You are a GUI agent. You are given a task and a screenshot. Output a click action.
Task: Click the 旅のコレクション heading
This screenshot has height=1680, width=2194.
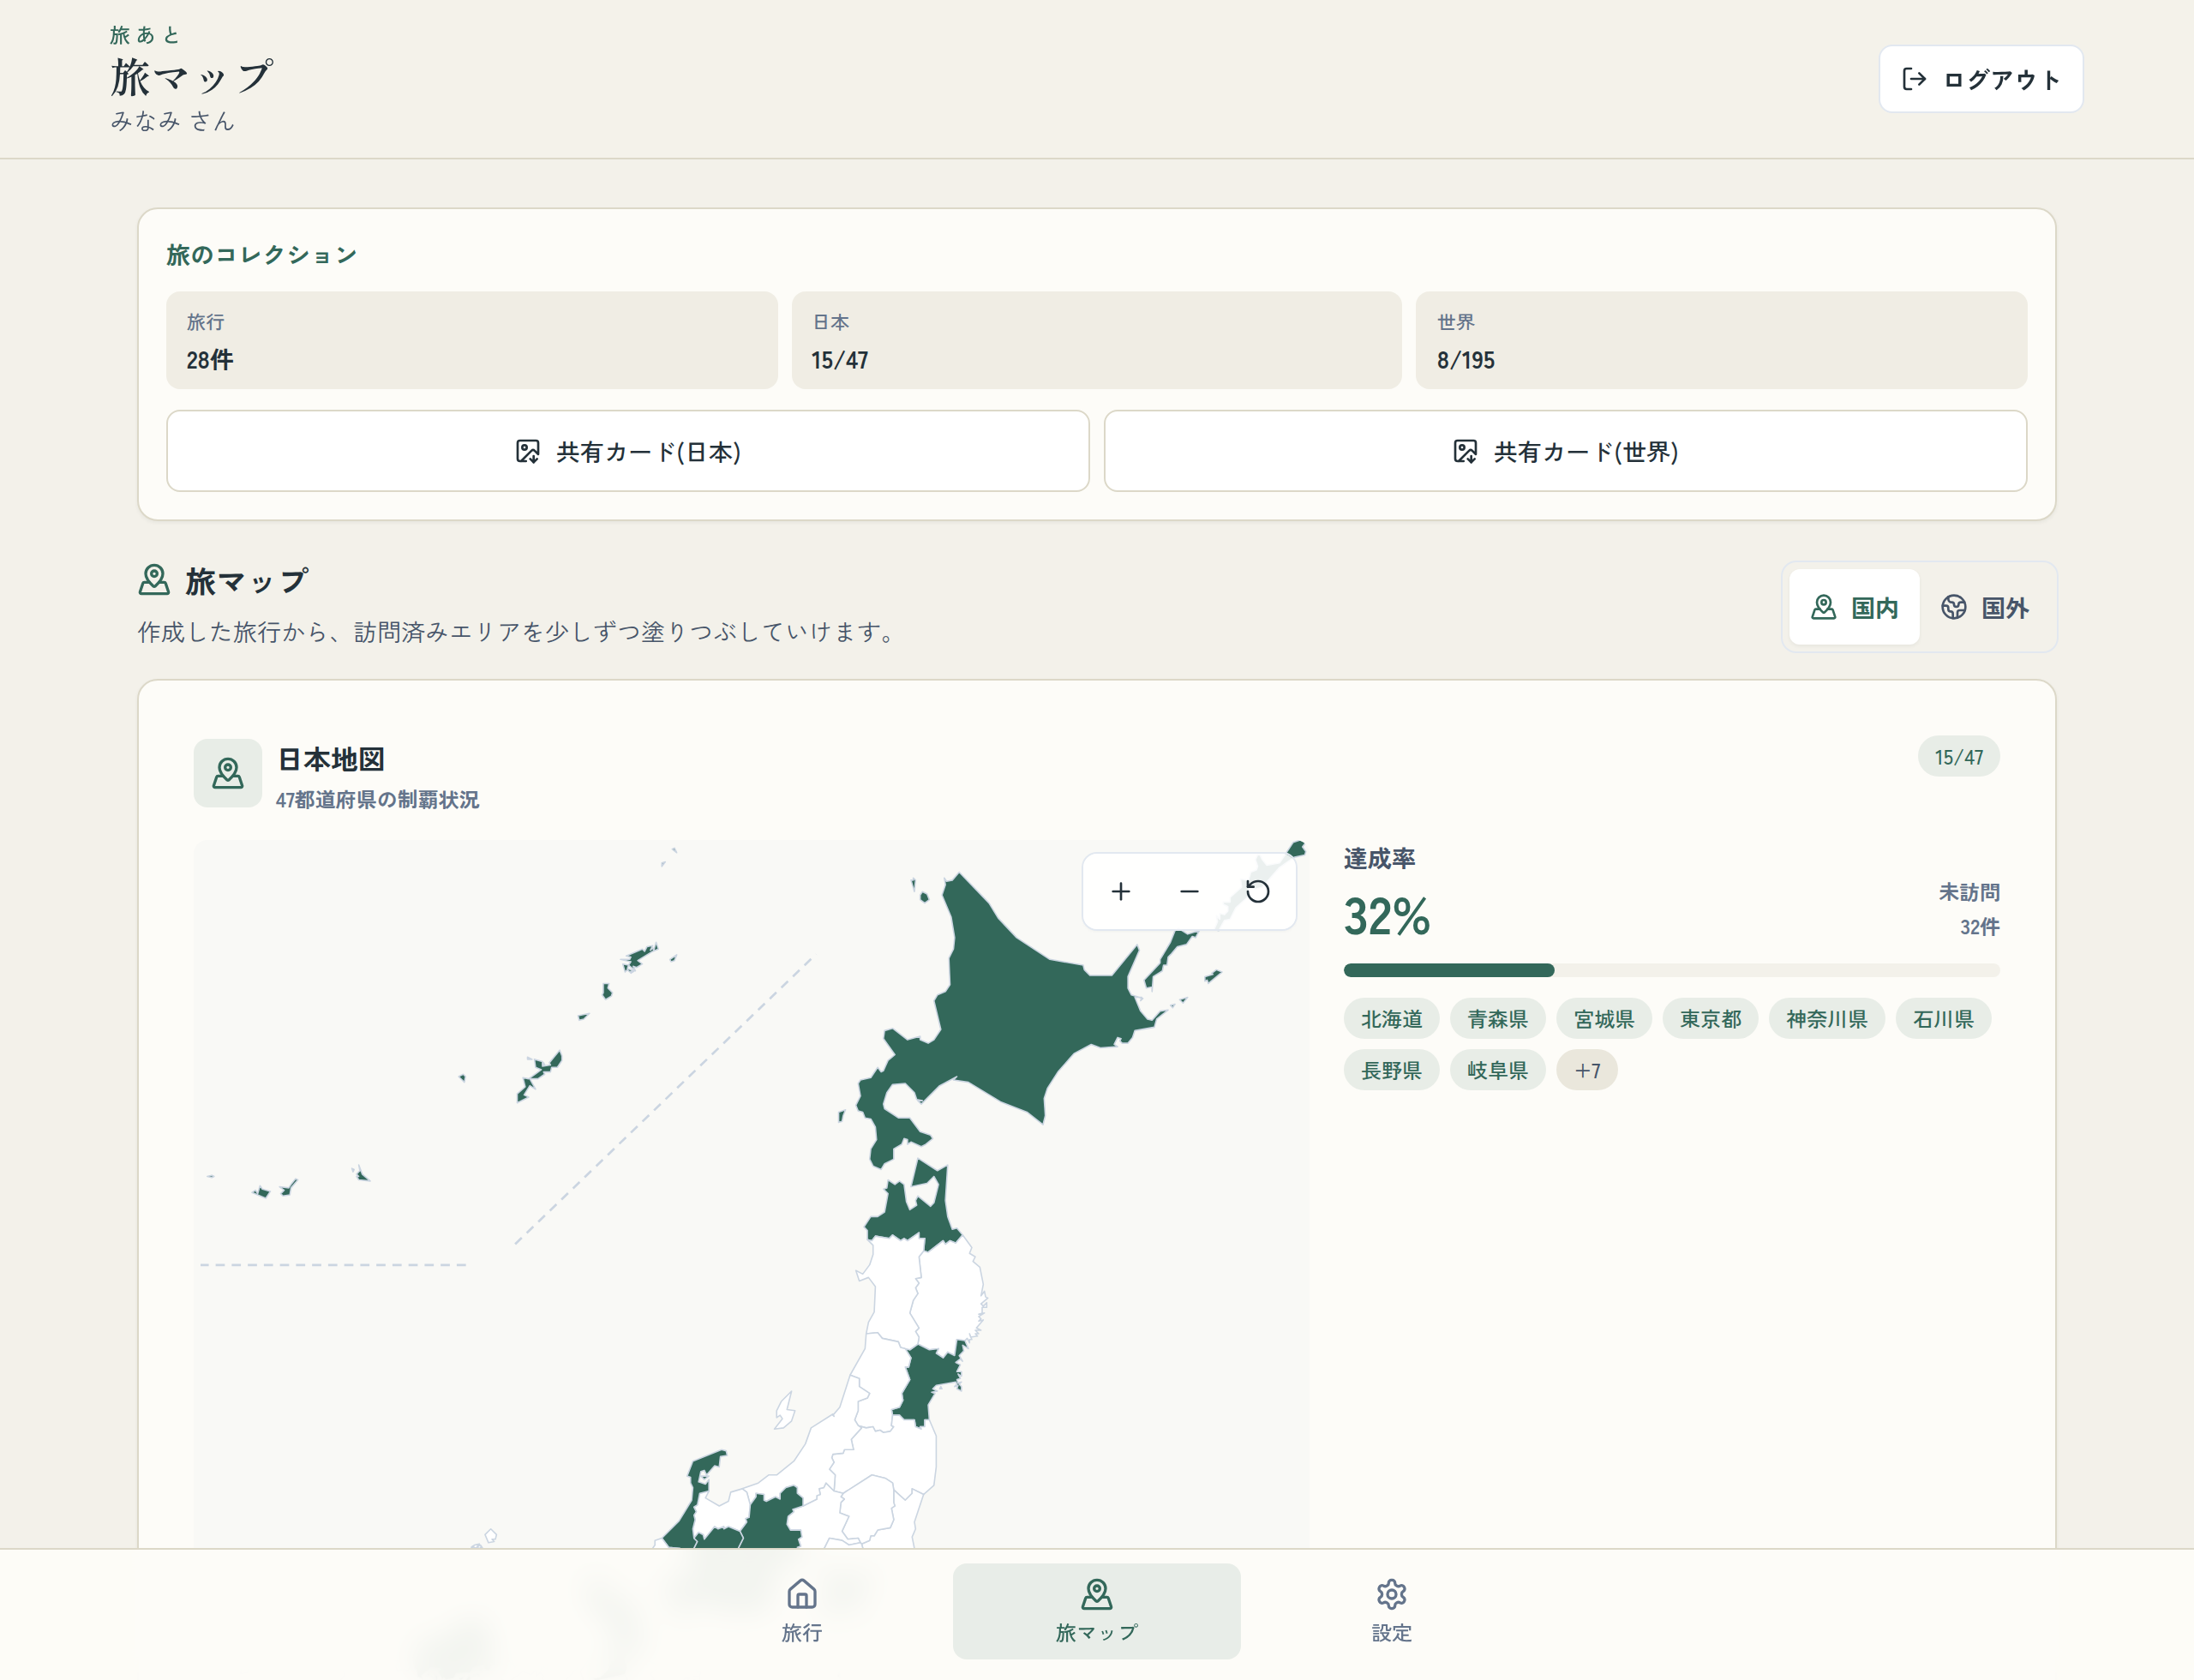[x=262, y=255]
